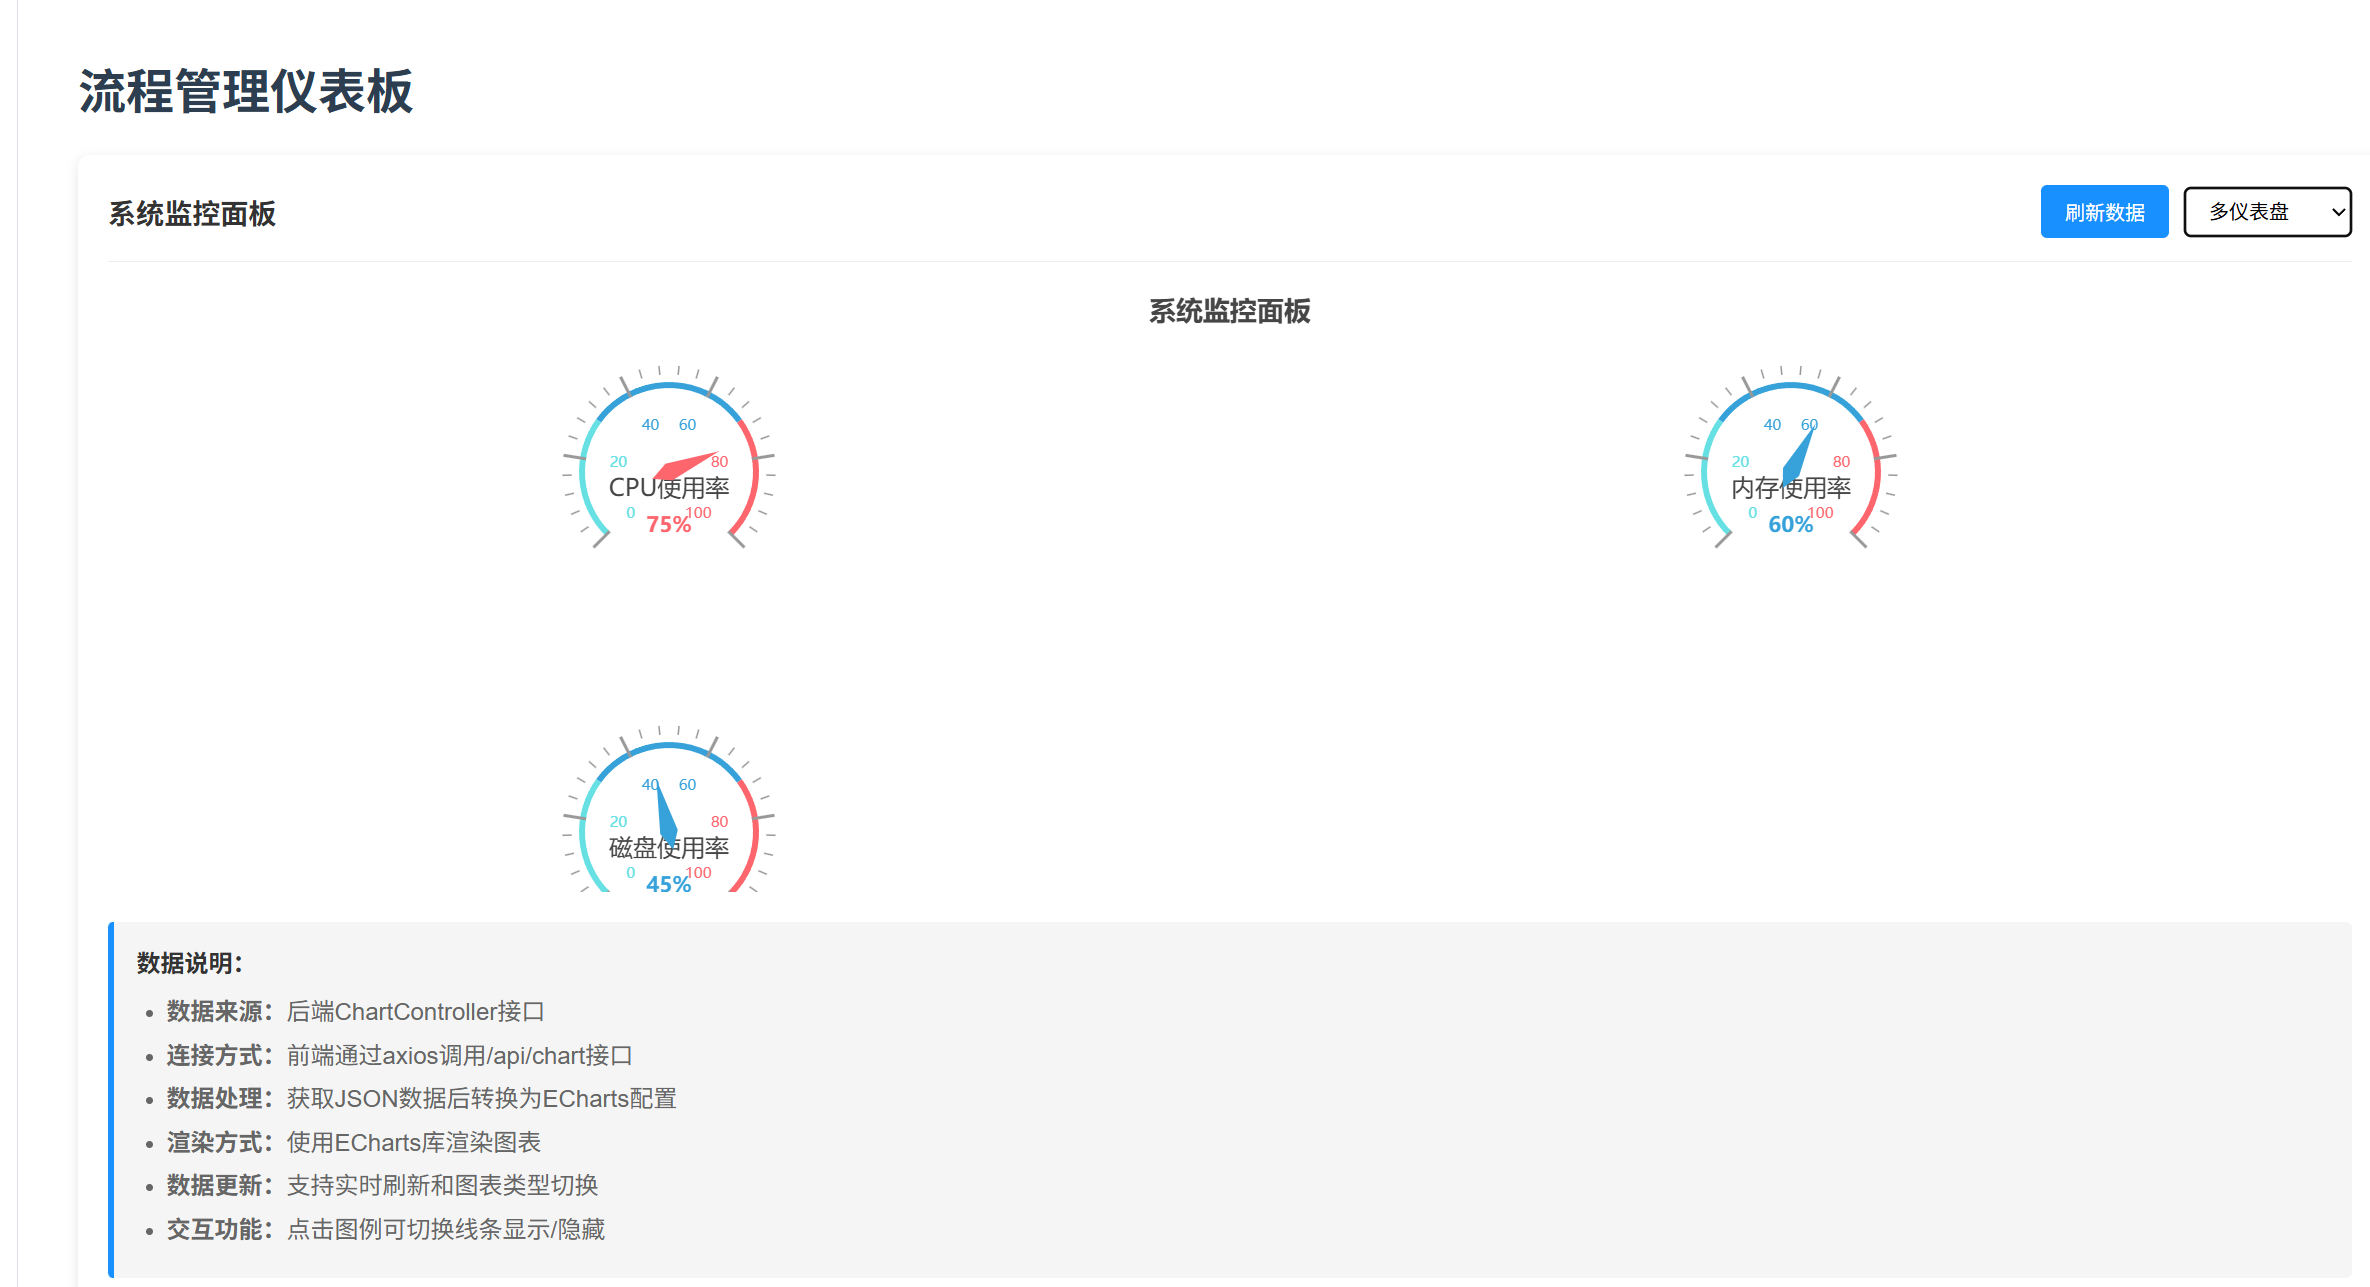
Task: Click the 数据来源 ChartController list item
Action: tap(355, 1012)
